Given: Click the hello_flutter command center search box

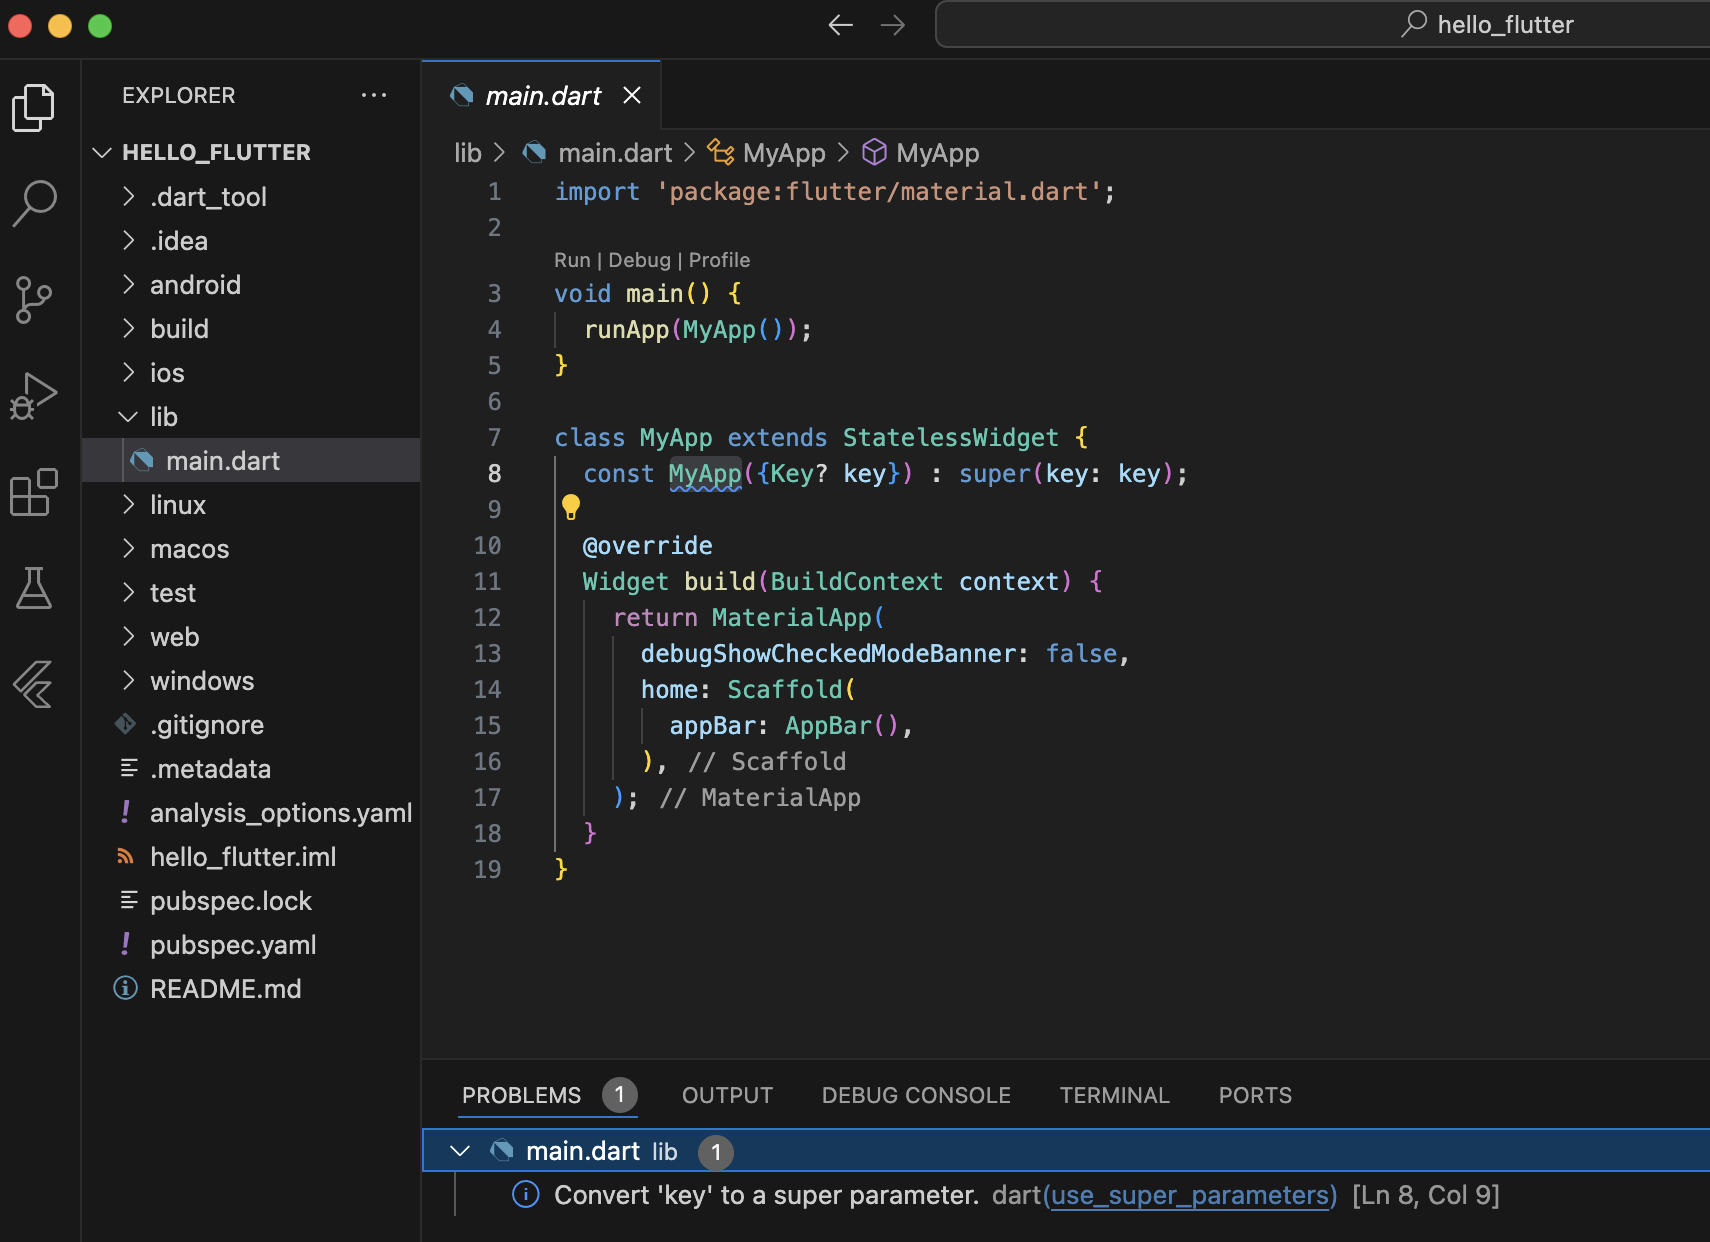Looking at the screenshot, I should pyautogui.click(x=1323, y=24).
